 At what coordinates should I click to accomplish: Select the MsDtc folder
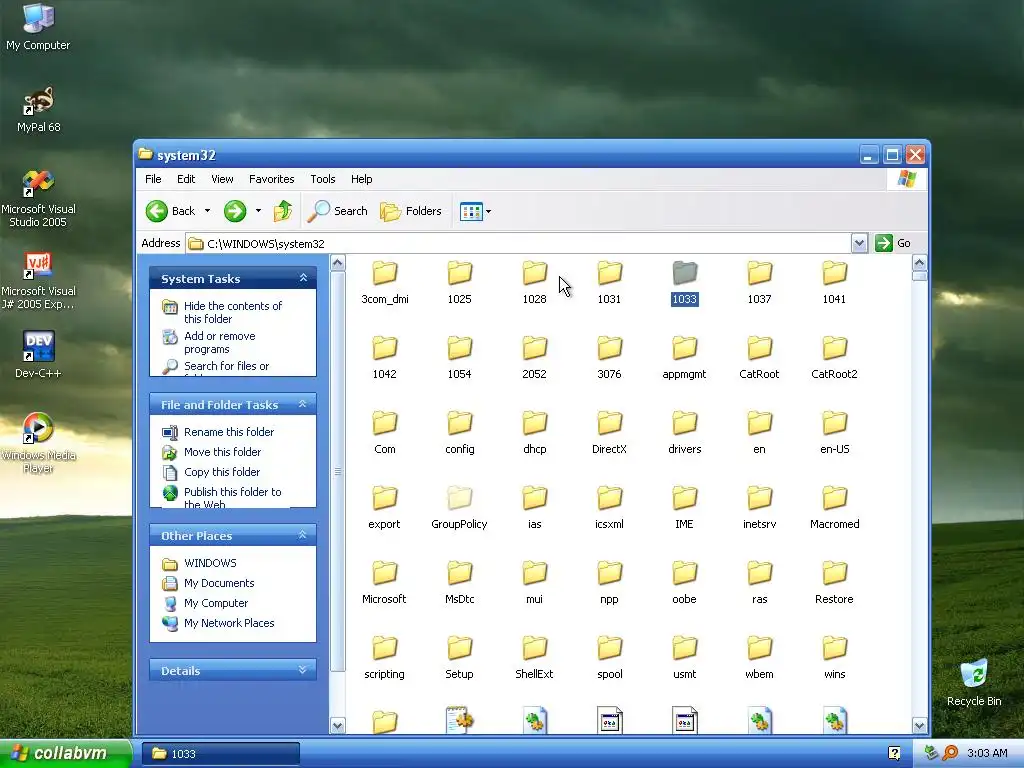[460, 583]
